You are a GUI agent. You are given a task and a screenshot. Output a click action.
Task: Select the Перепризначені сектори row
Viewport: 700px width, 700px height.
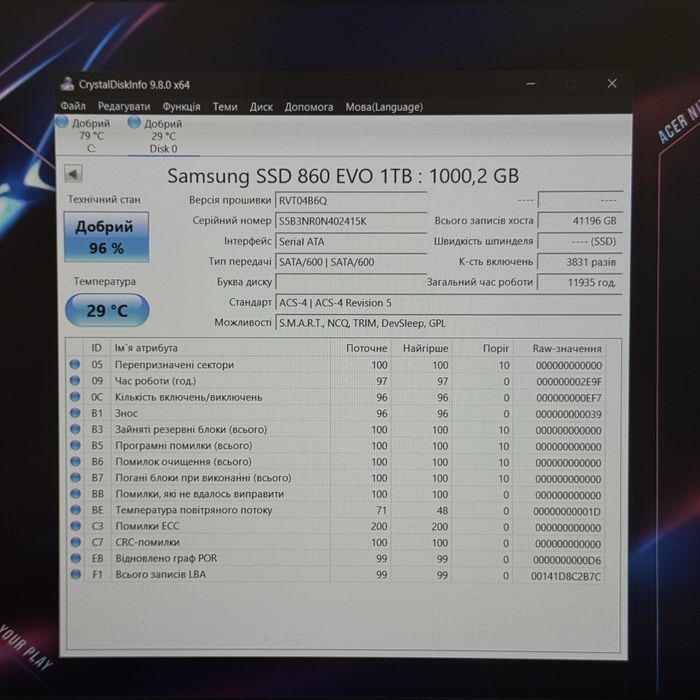click(336, 365)
